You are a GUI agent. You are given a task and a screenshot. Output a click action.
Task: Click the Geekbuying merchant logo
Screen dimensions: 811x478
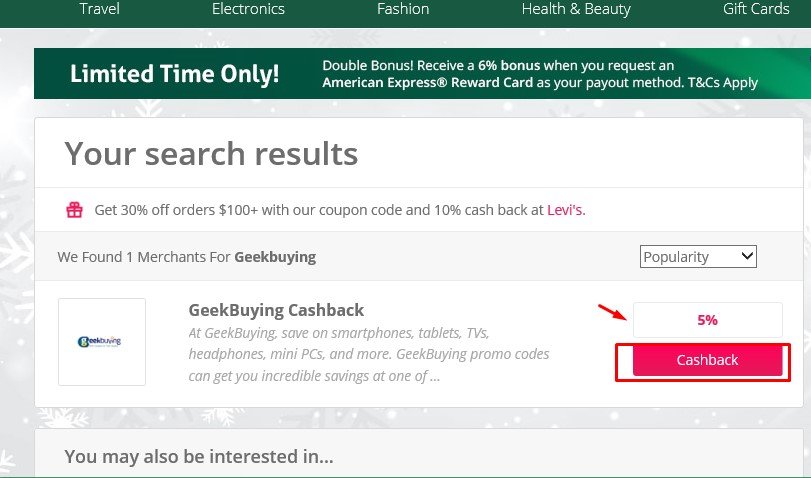[x=101, y=341]
